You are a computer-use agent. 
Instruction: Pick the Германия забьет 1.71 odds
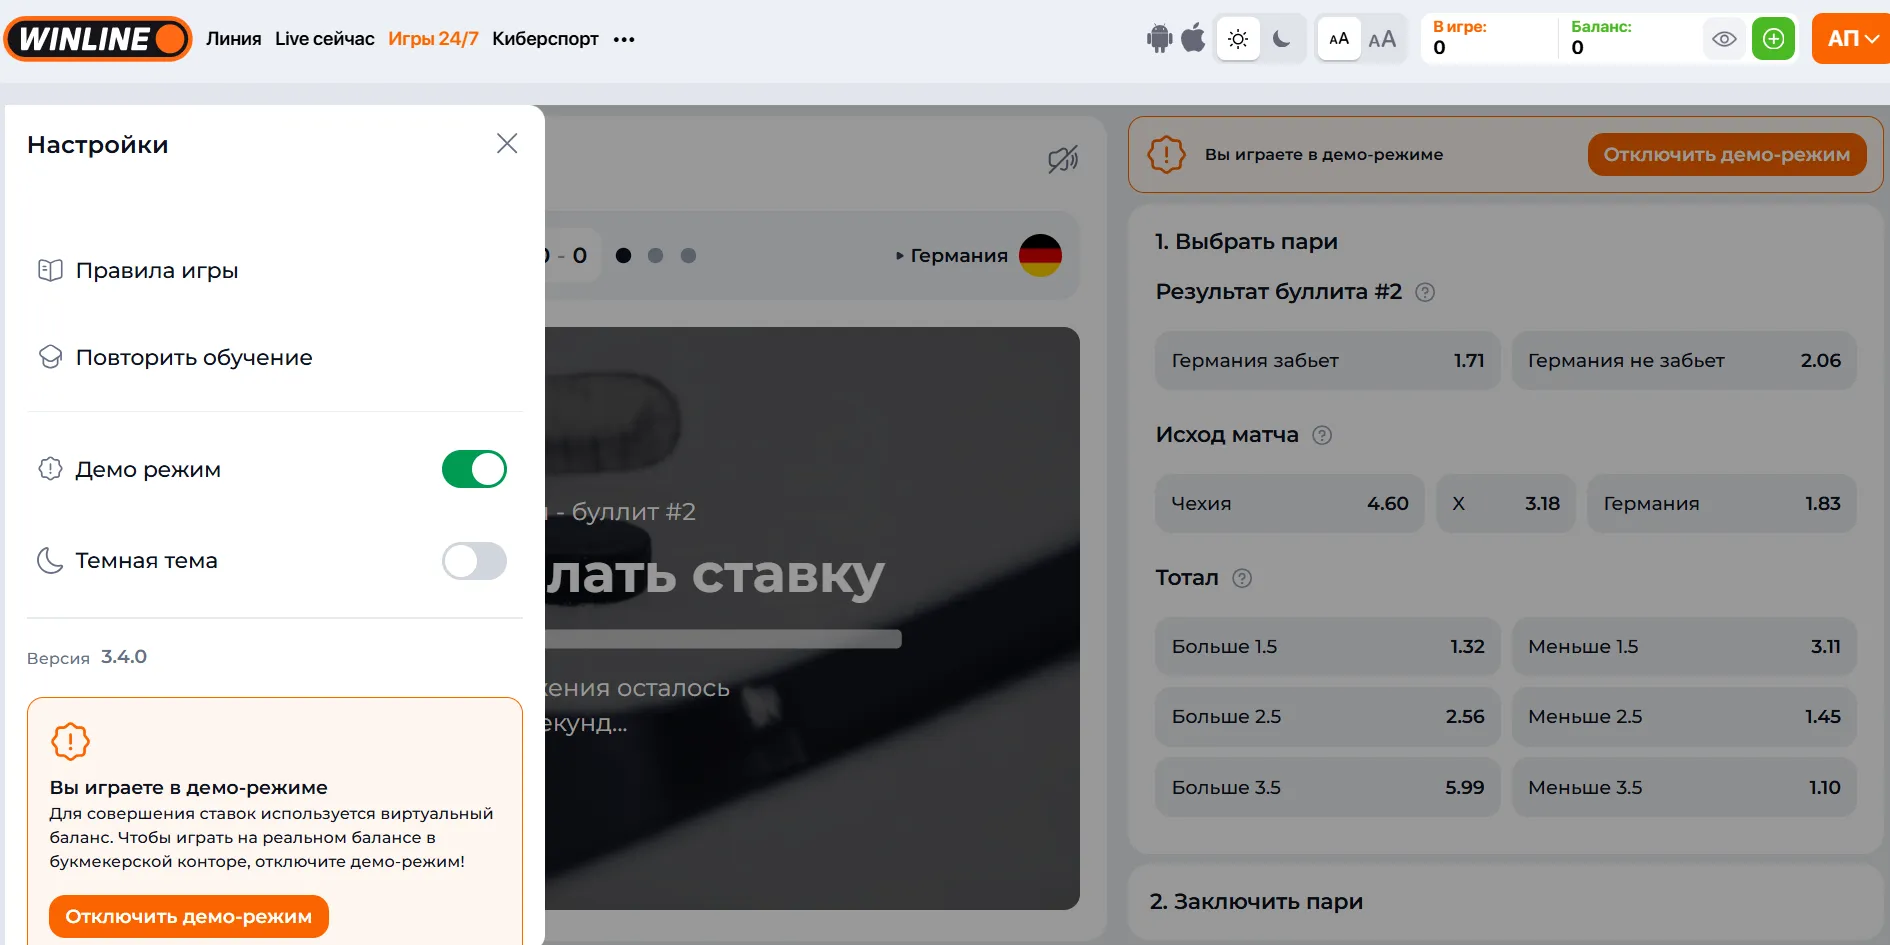pyautogui.click(x=1327, y=360)
